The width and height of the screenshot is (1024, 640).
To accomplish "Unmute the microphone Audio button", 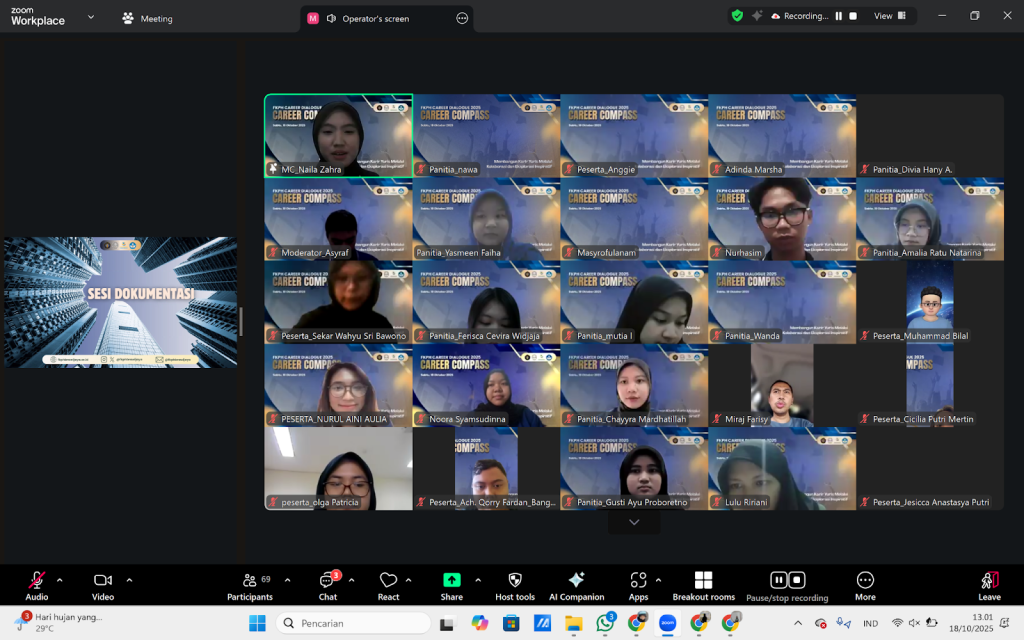I will [x=37, y=584].
